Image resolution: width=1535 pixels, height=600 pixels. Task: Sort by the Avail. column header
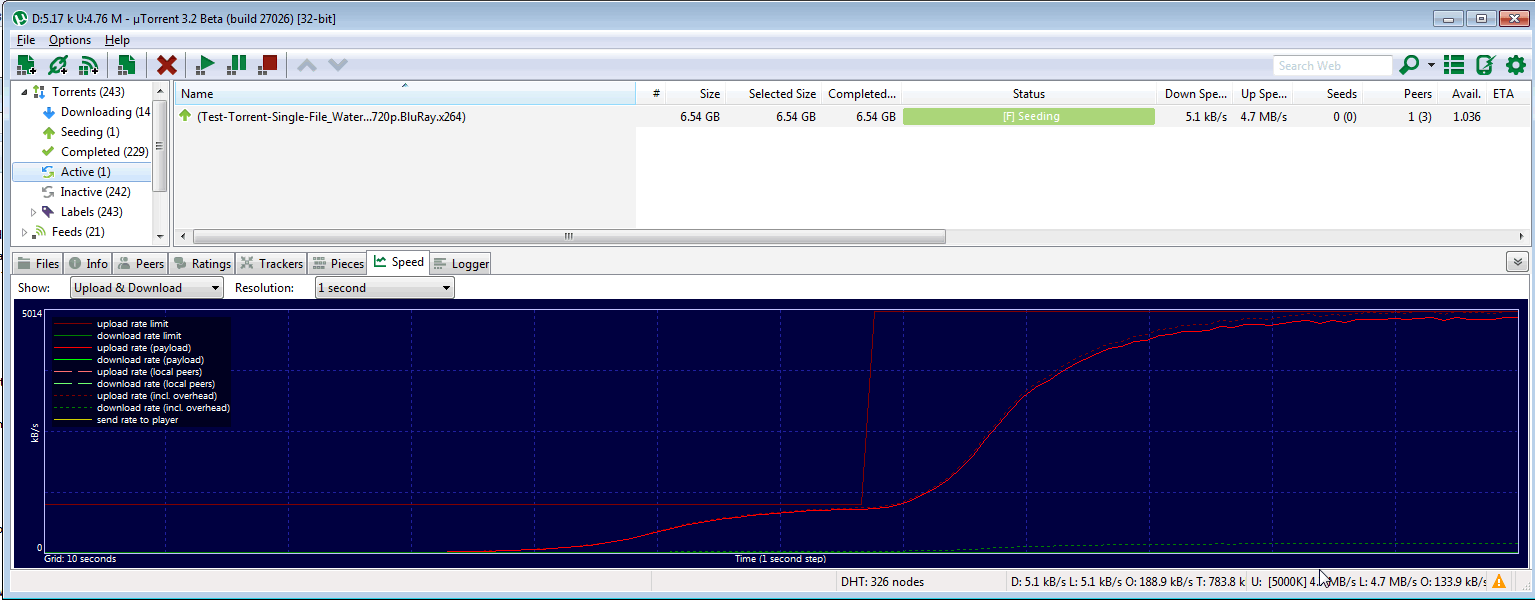coord(1462,93)
